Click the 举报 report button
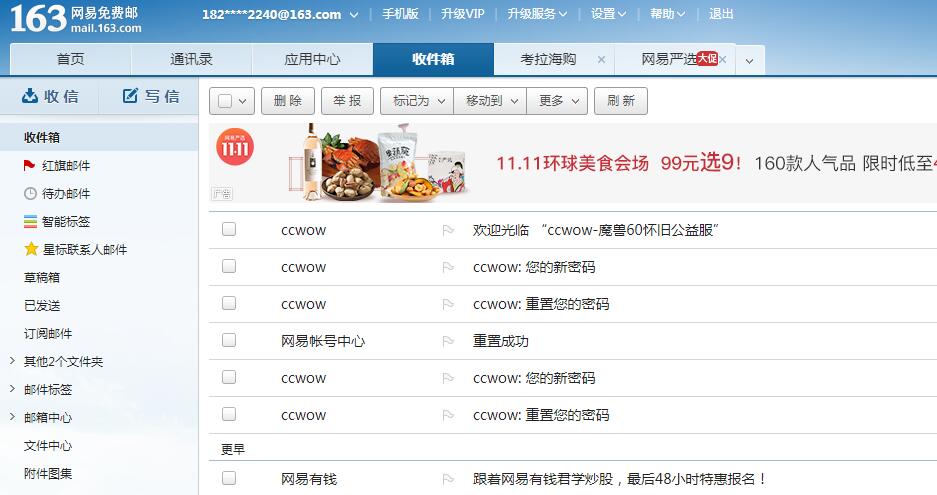The height and width of the screenshot is (495, 937). pyautogui.click(x=347, y=100)
